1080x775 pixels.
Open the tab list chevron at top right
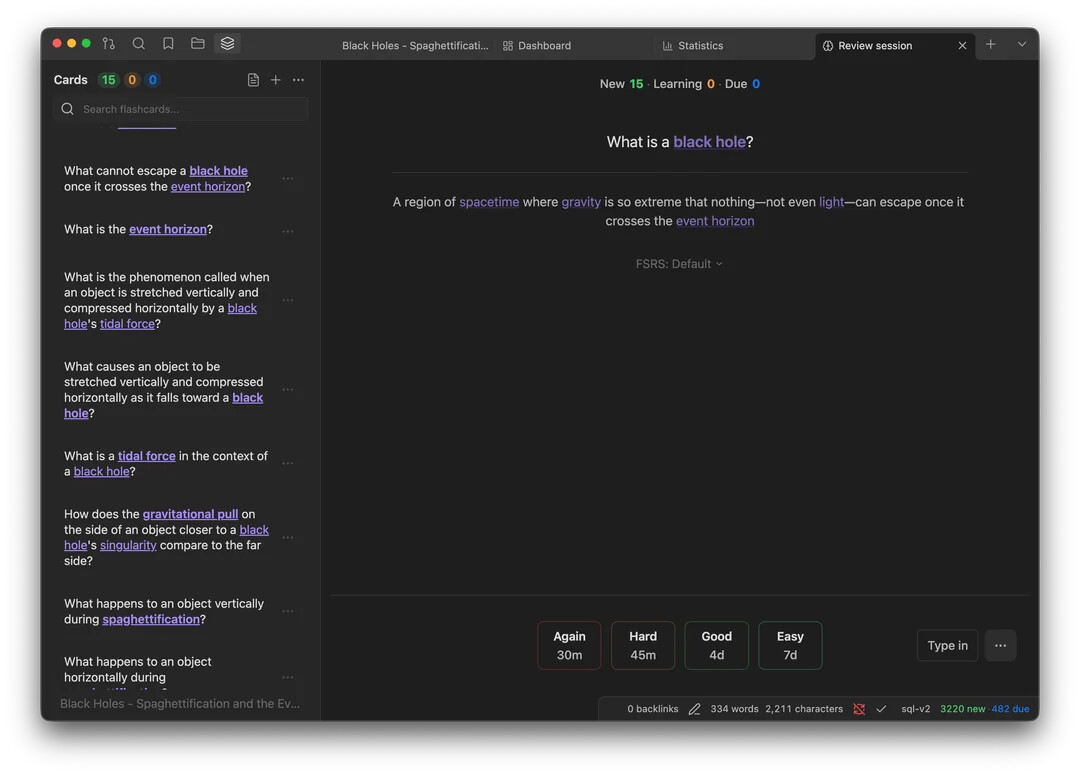[x=1021, y=45]
